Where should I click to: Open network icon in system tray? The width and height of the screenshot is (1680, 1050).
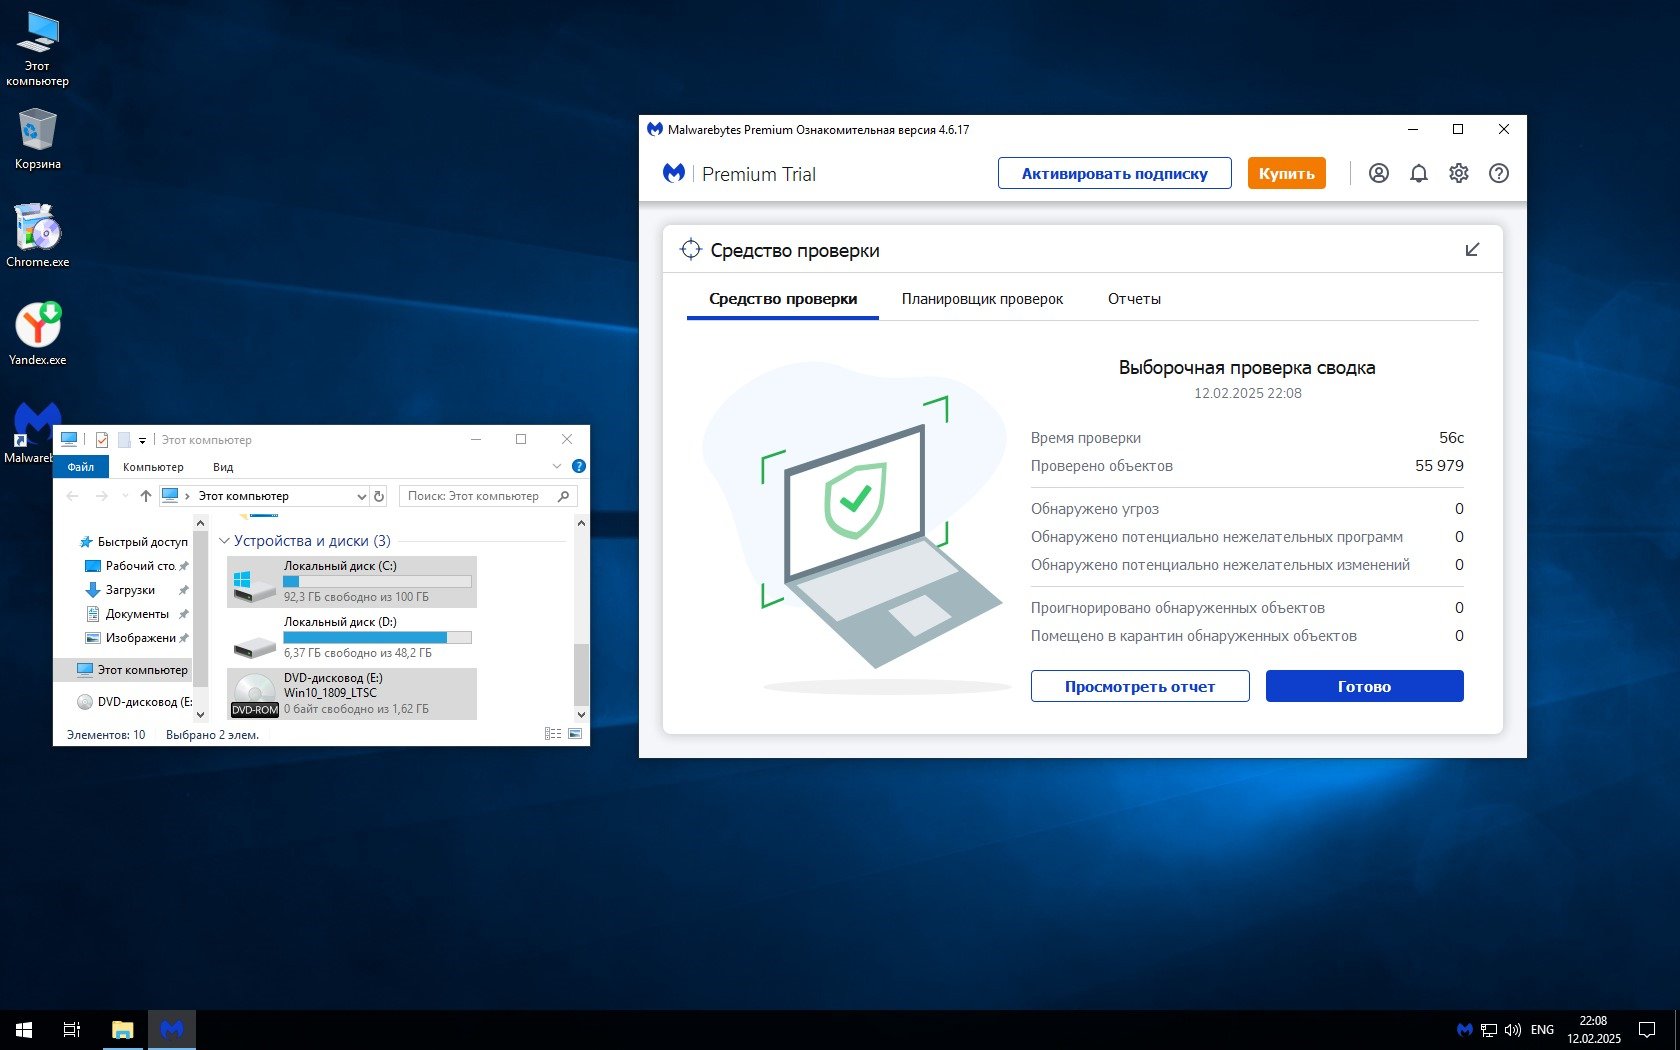click(1489, 1029)
